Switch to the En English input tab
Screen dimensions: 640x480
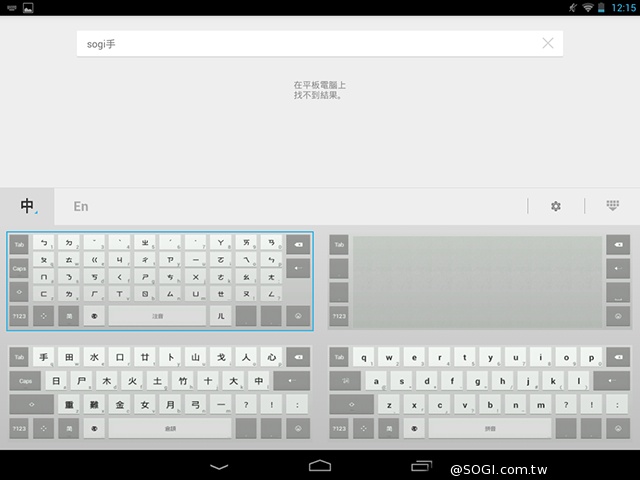[x=81, y=206]
